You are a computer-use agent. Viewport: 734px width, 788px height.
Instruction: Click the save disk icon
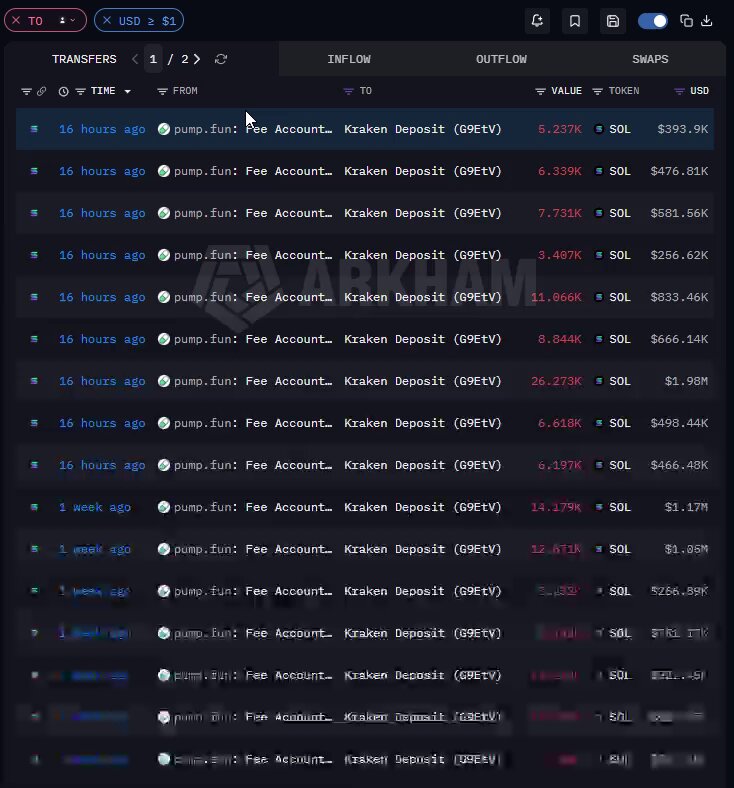(x=612, y=21)
